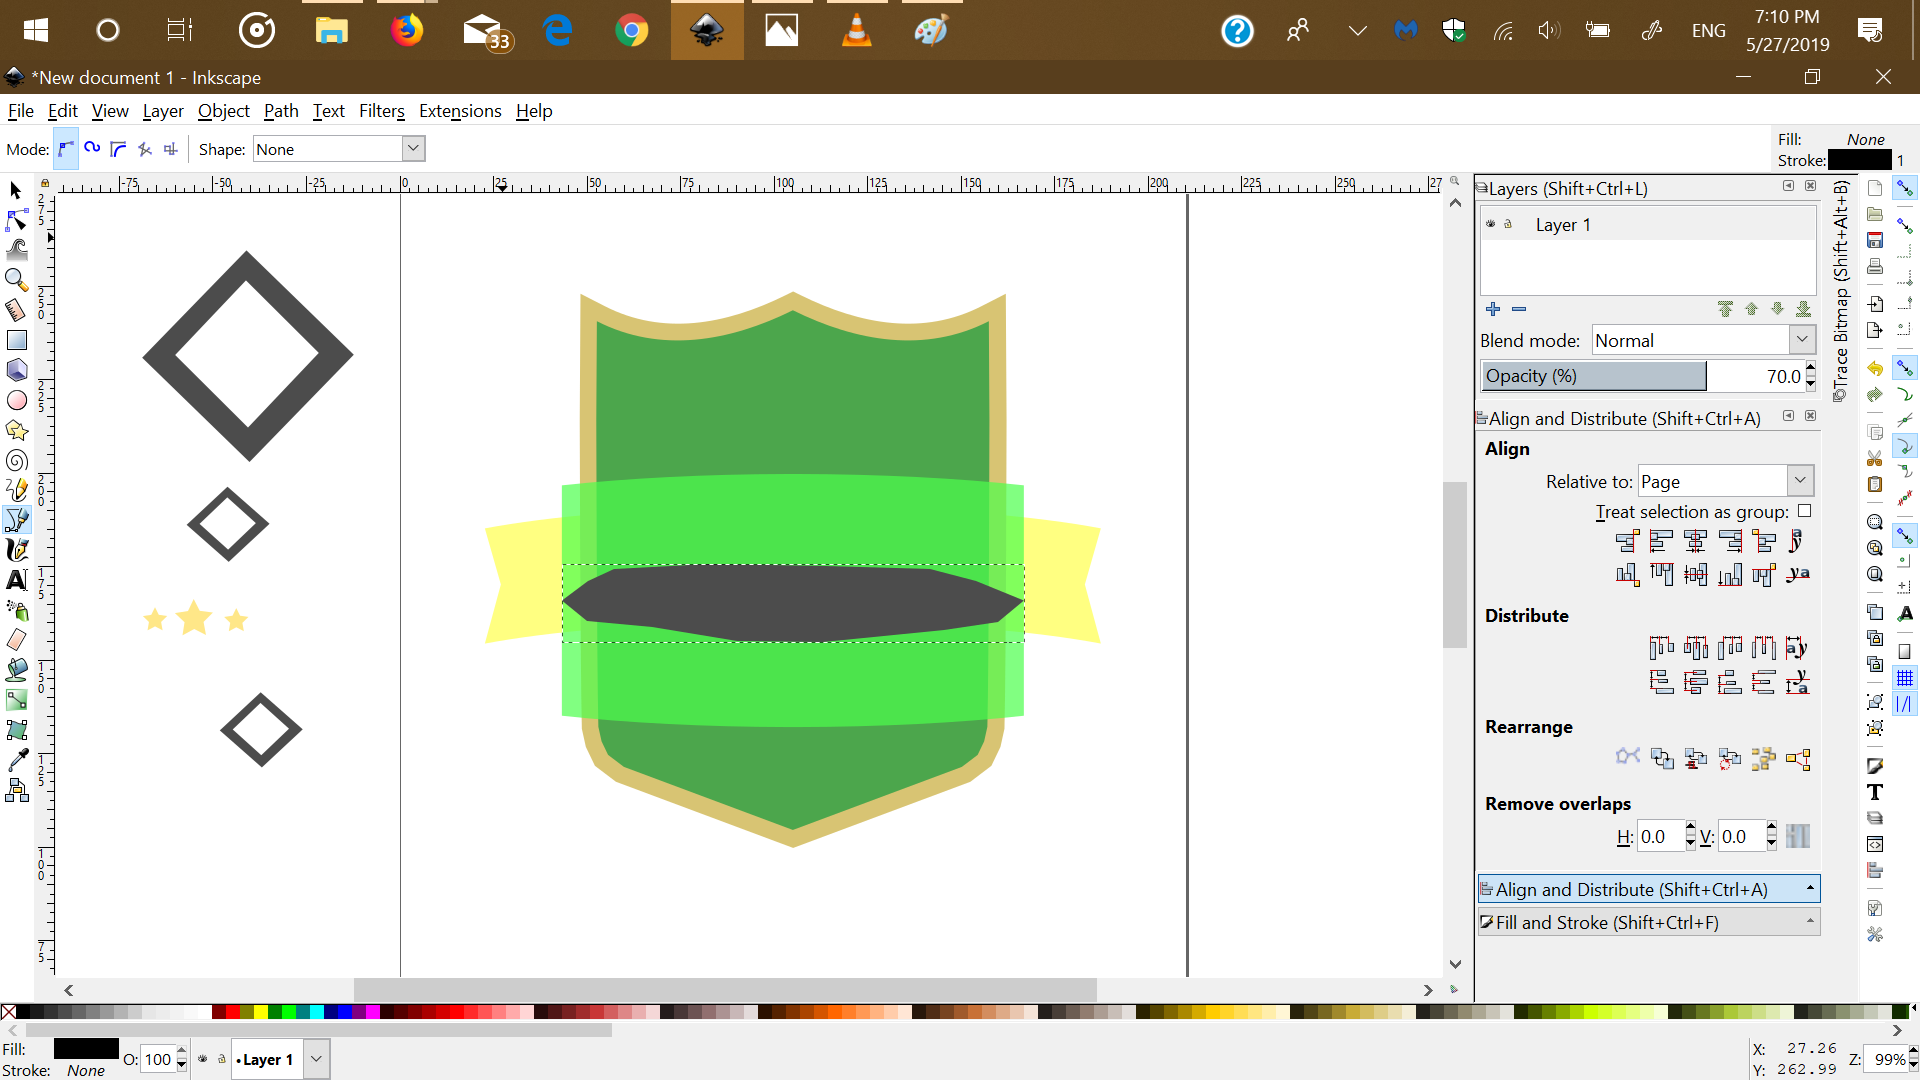1920x1080 pixels.
Task: Open the Path menu
Action: tap(281, 111)
